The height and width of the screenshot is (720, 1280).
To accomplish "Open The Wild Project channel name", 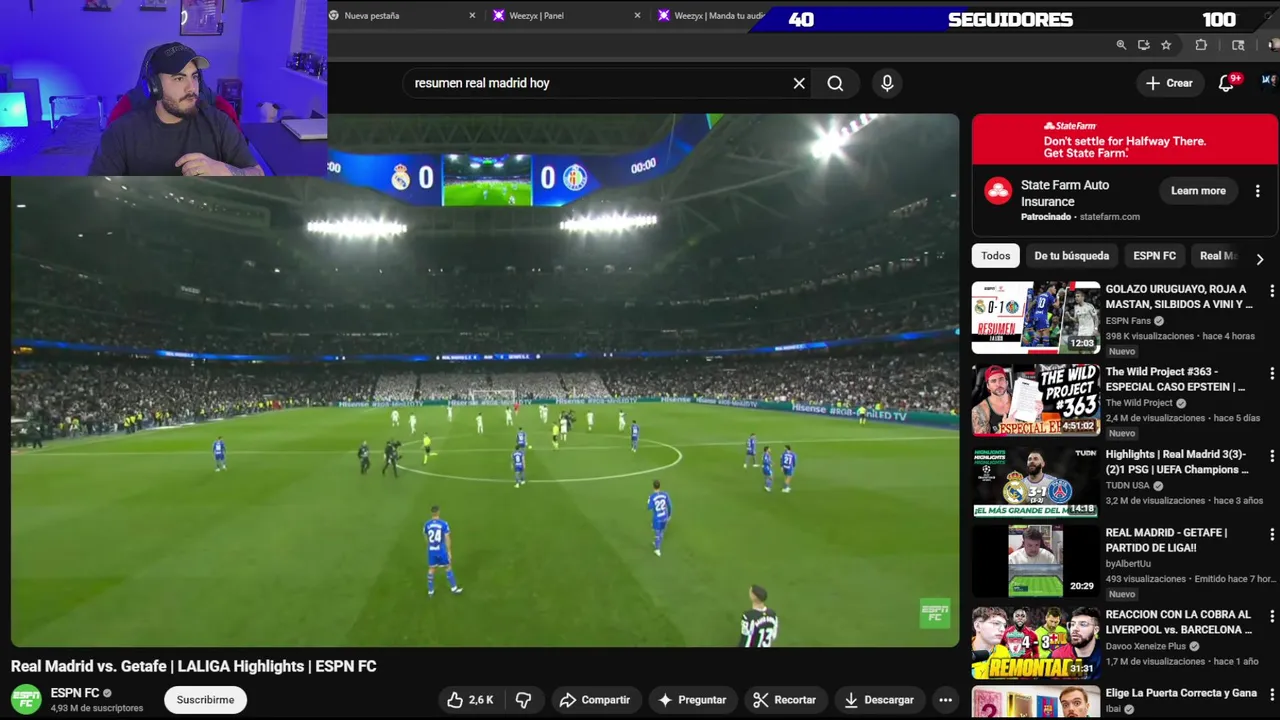I will pyautogui.click(x=1139, y=403).
